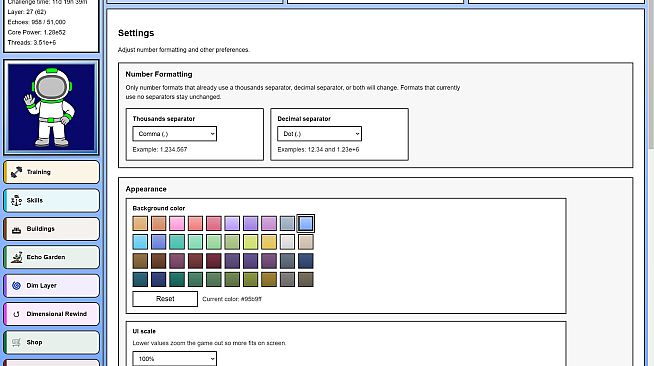Click the Skills balance-scale icon
Image resolution: width=654 pixels, height=366 pixels.
16,201
